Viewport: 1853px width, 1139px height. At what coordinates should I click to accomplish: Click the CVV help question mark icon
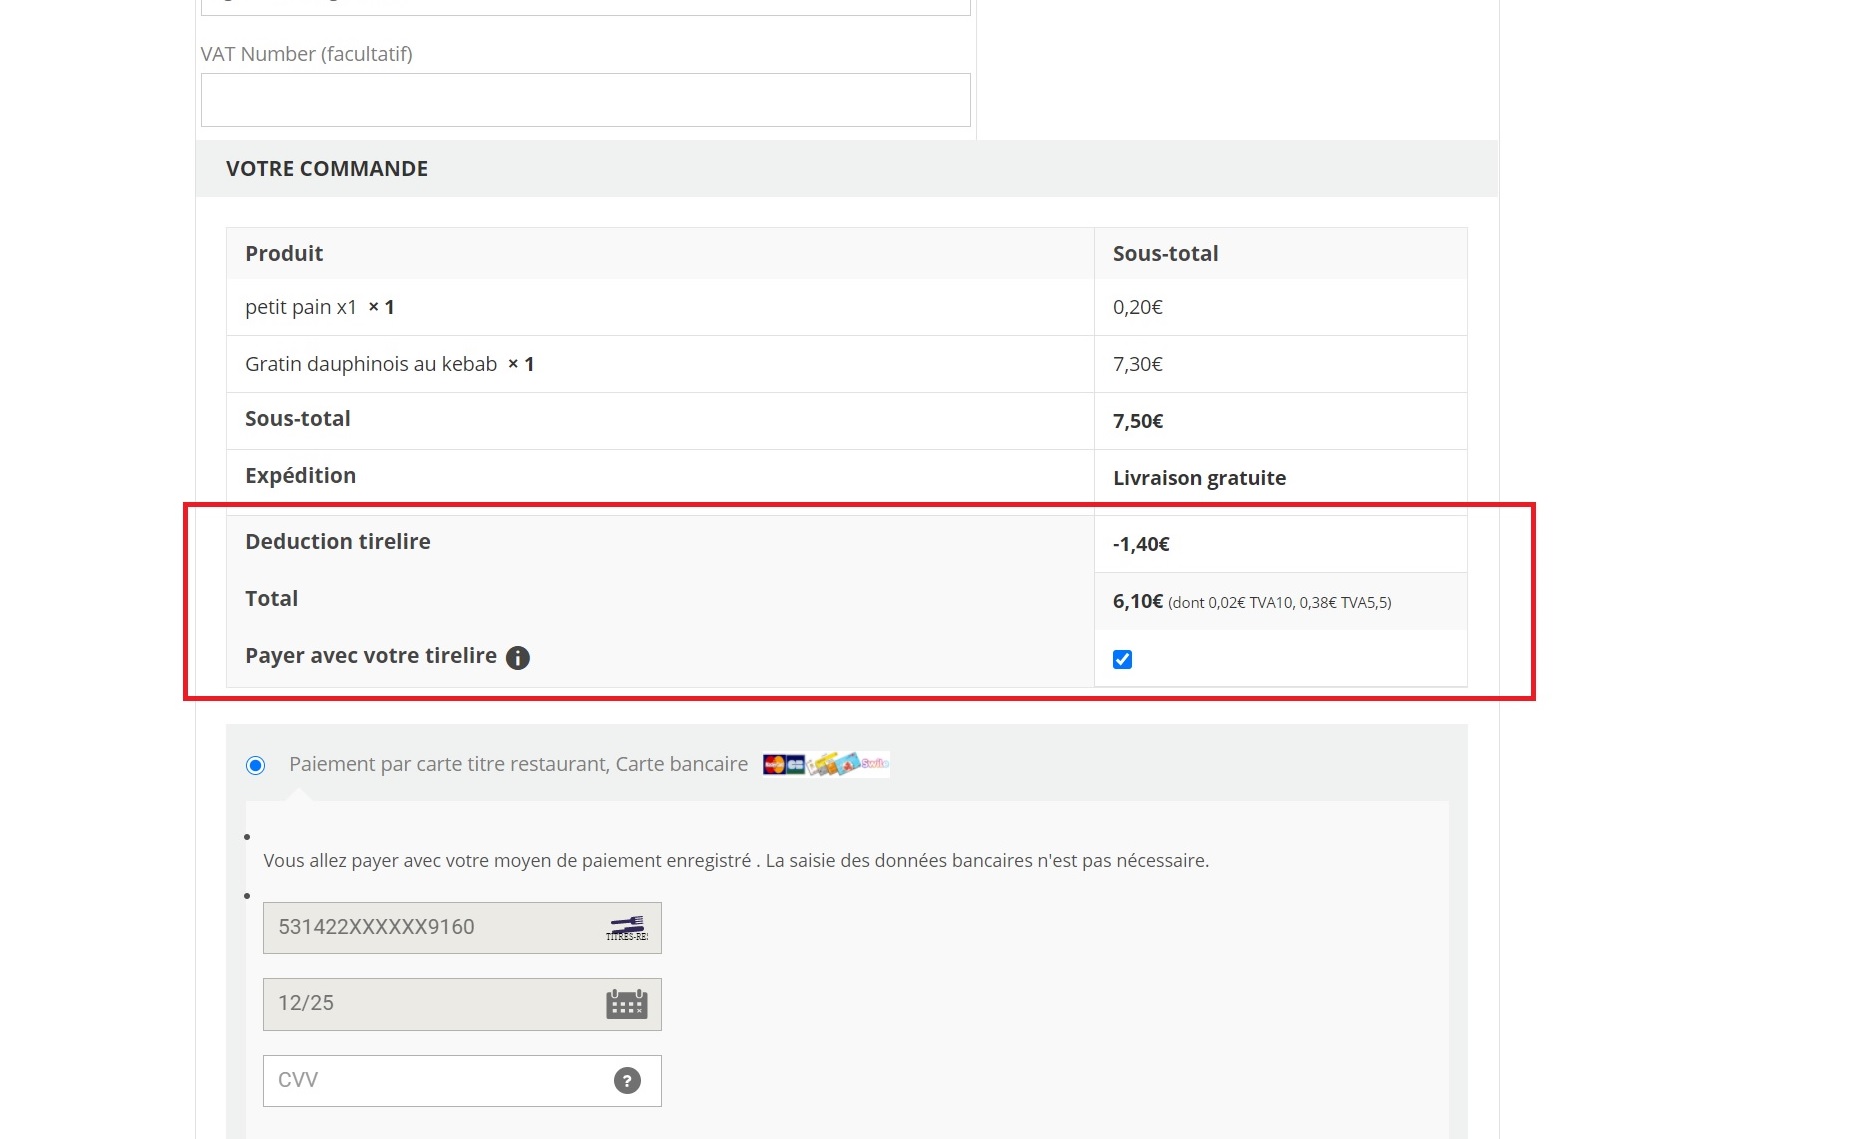(x=627, y=1080)
